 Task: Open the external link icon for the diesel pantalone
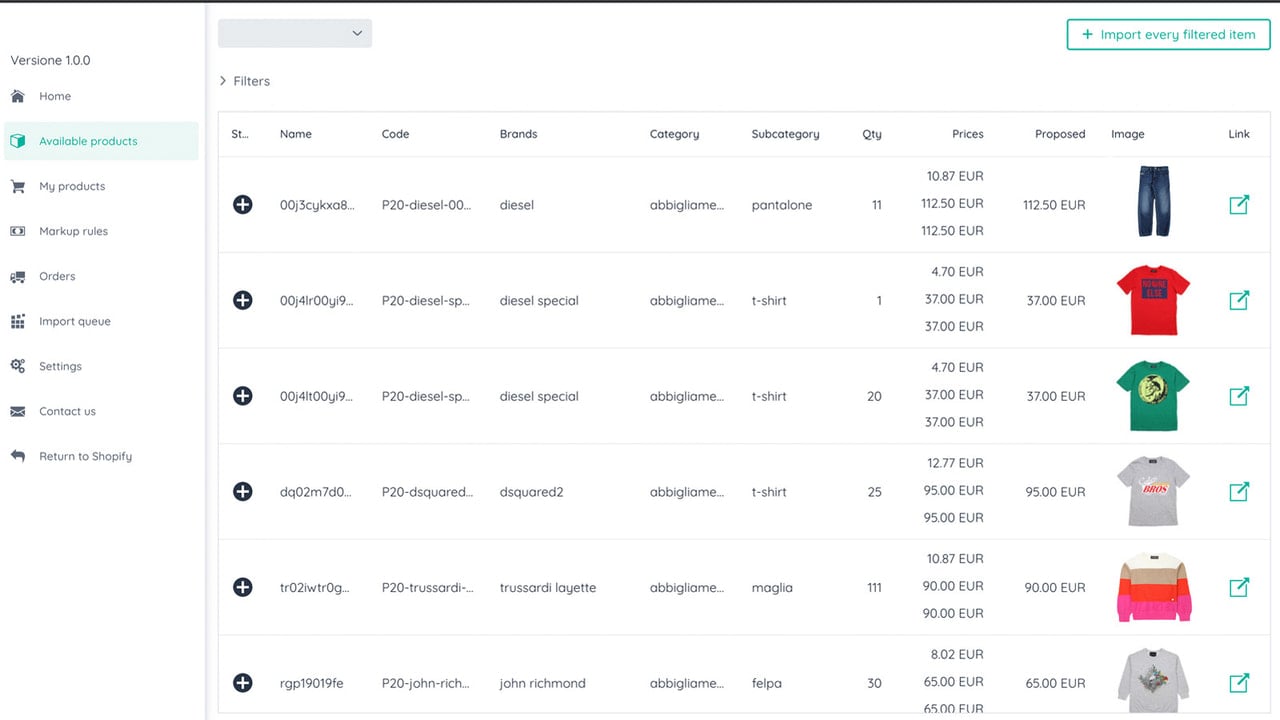1239,204
